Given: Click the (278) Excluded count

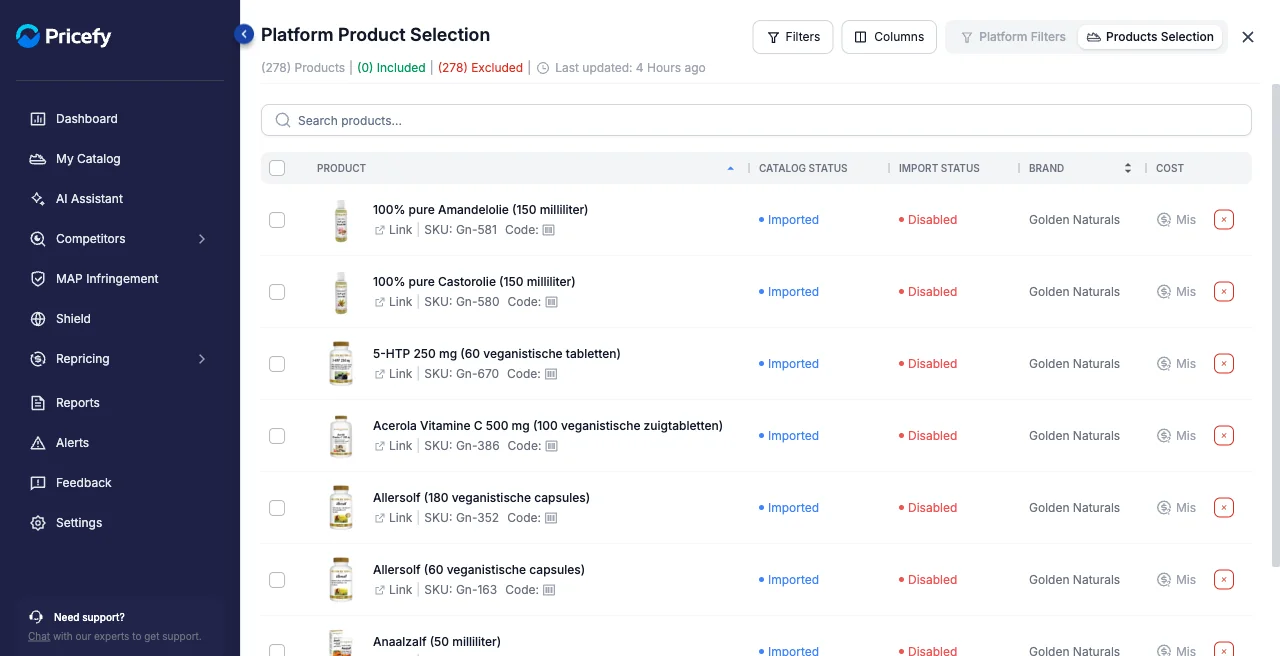Looking at the screenshot, I should point(480,68).
